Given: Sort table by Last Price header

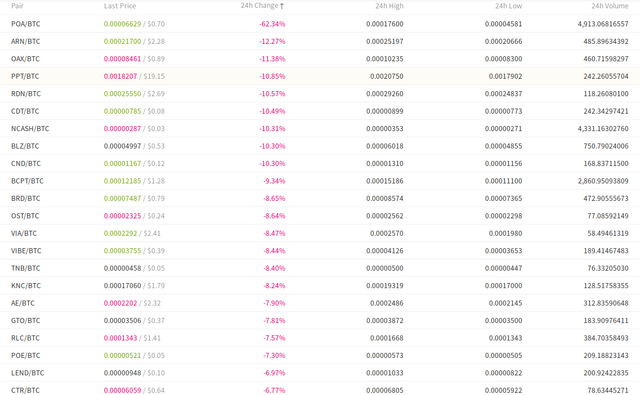Looking at the screenshot, I should click(x=120, y=6).
